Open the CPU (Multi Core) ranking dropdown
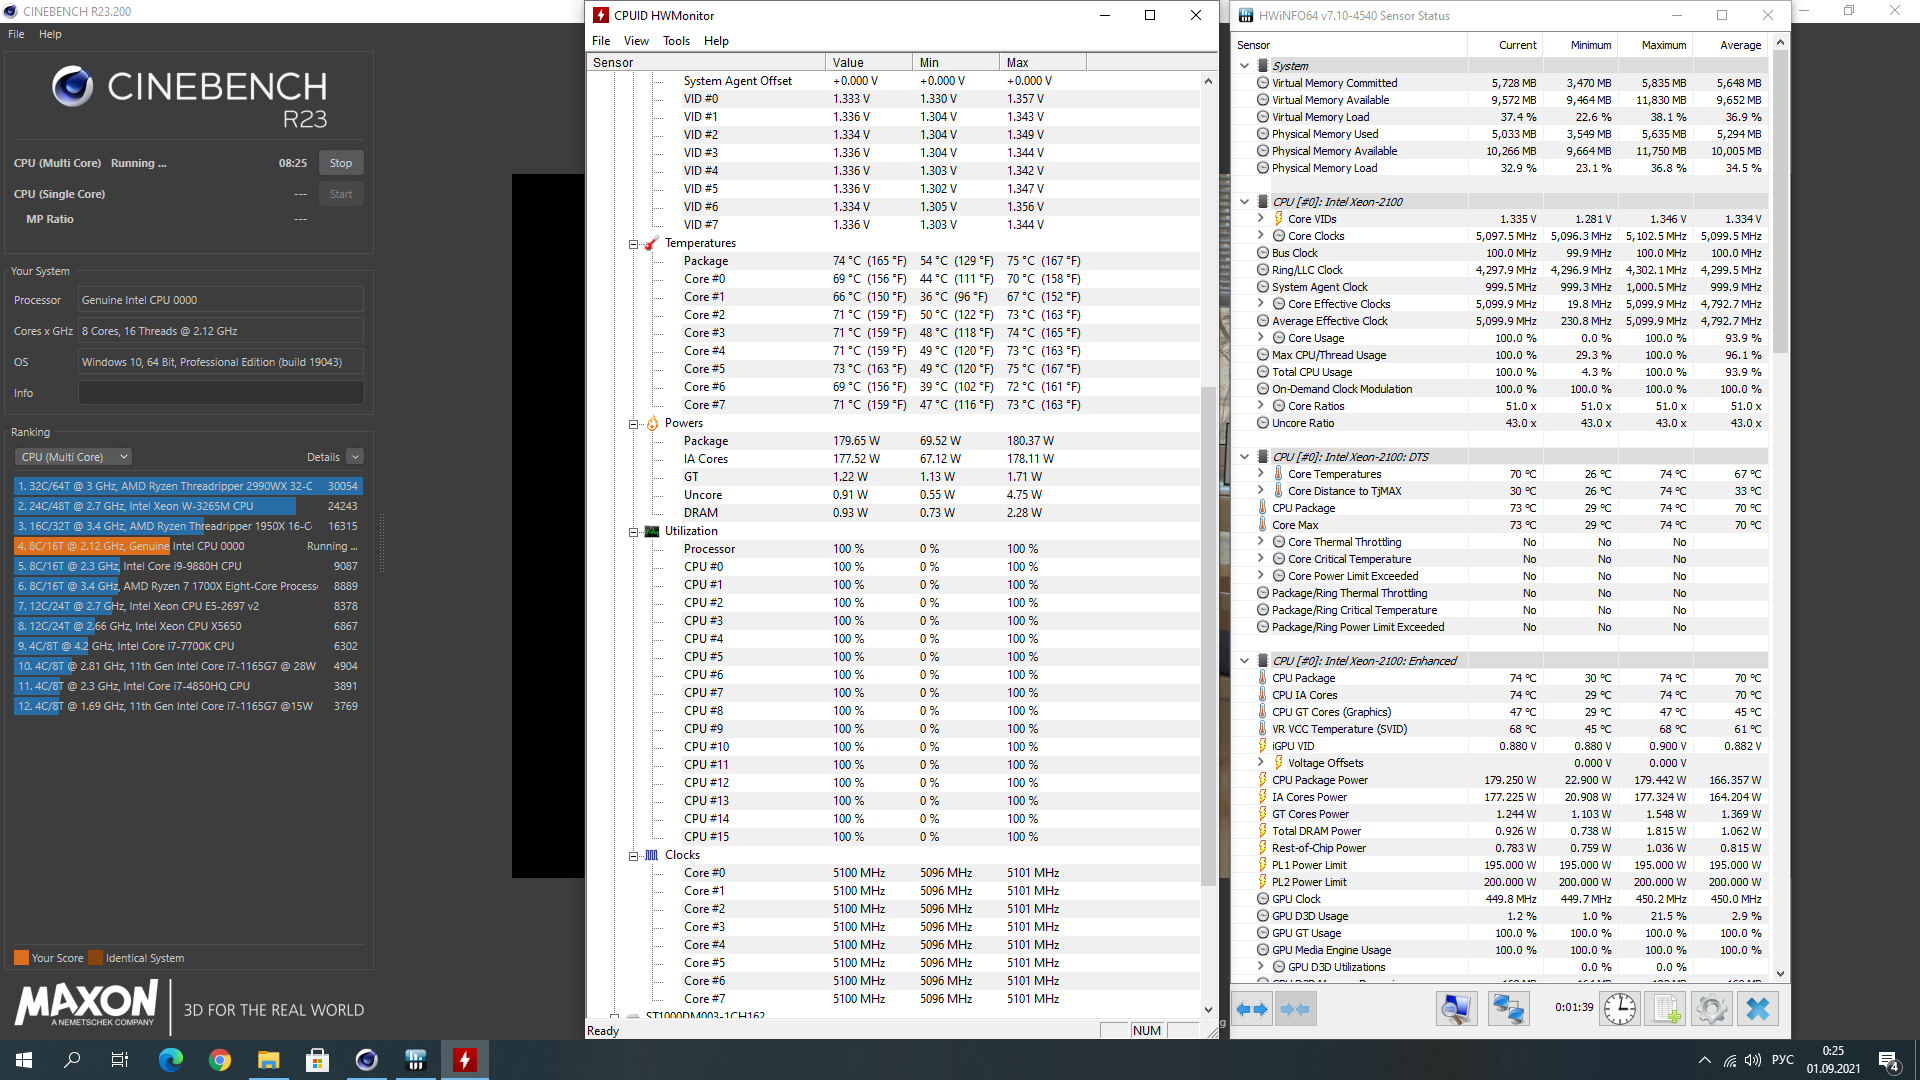 click(x=74, y=457)
